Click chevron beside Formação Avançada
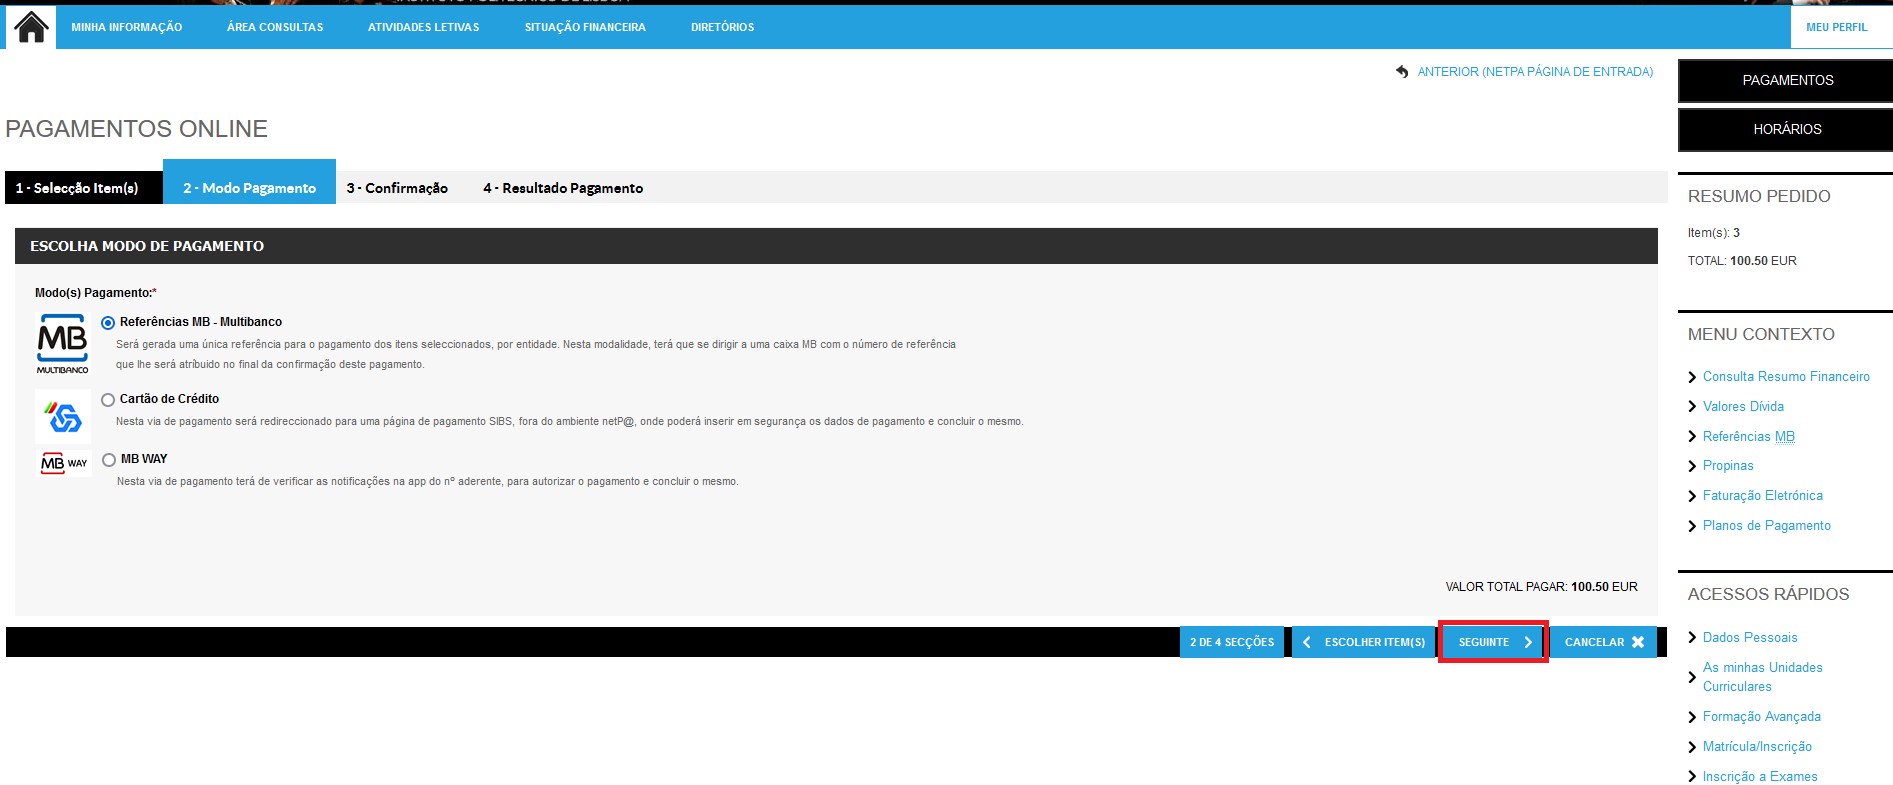 (1692, 717)
